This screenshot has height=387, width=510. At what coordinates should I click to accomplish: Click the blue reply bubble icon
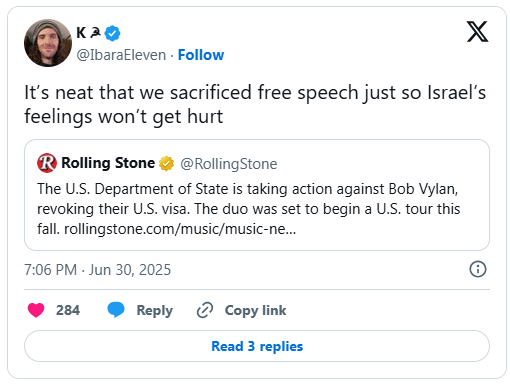116,310
